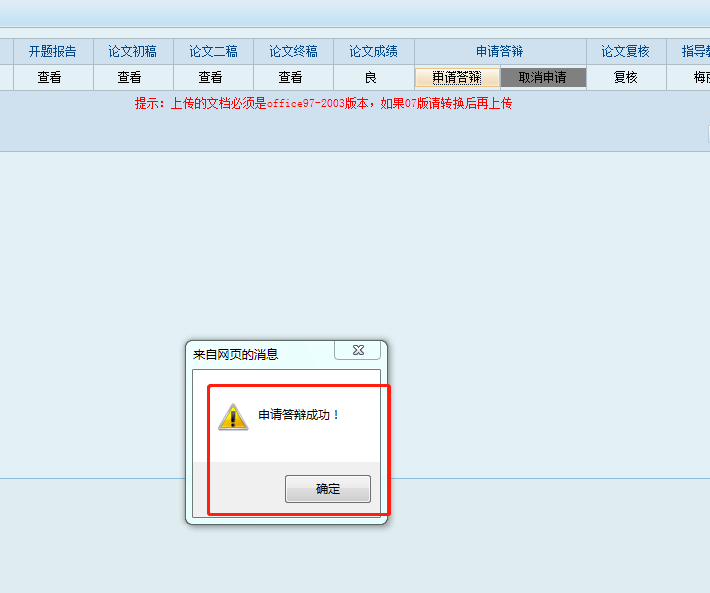Select the 论文复核 column header
710x593 pixels.
(626, 51)
